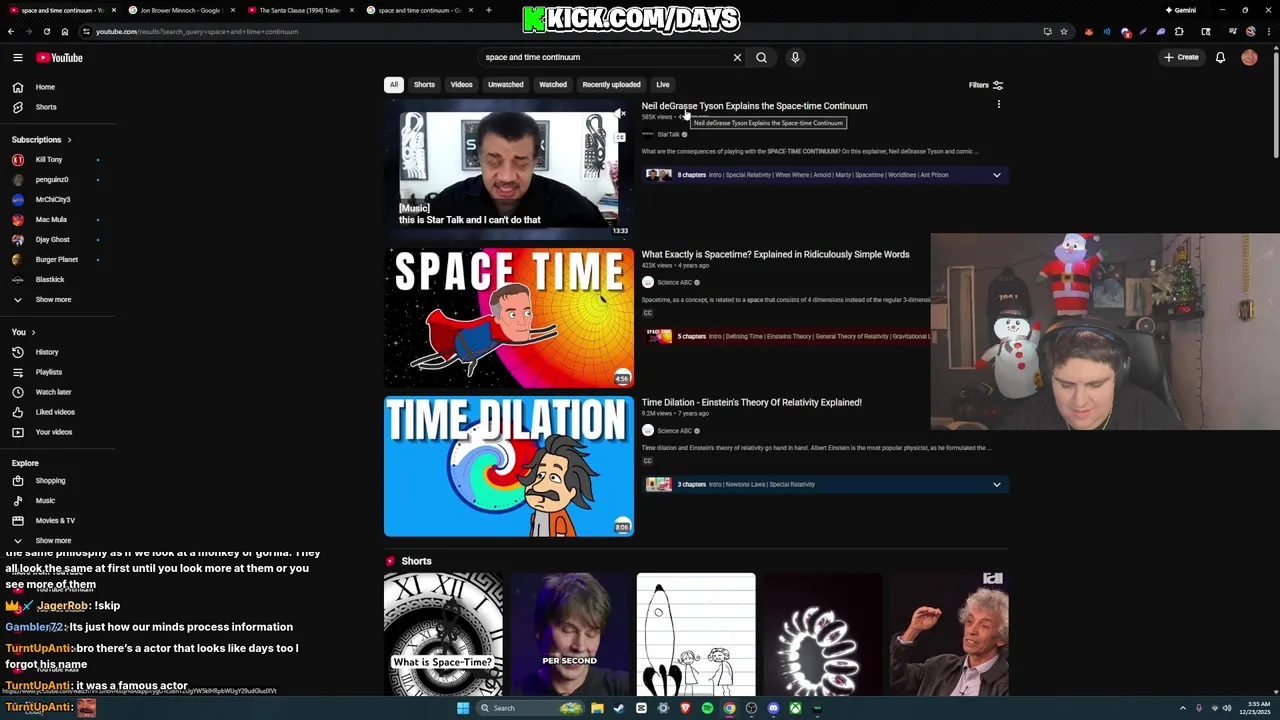Expand the Subscriptions section header

[x=42, y=140]
